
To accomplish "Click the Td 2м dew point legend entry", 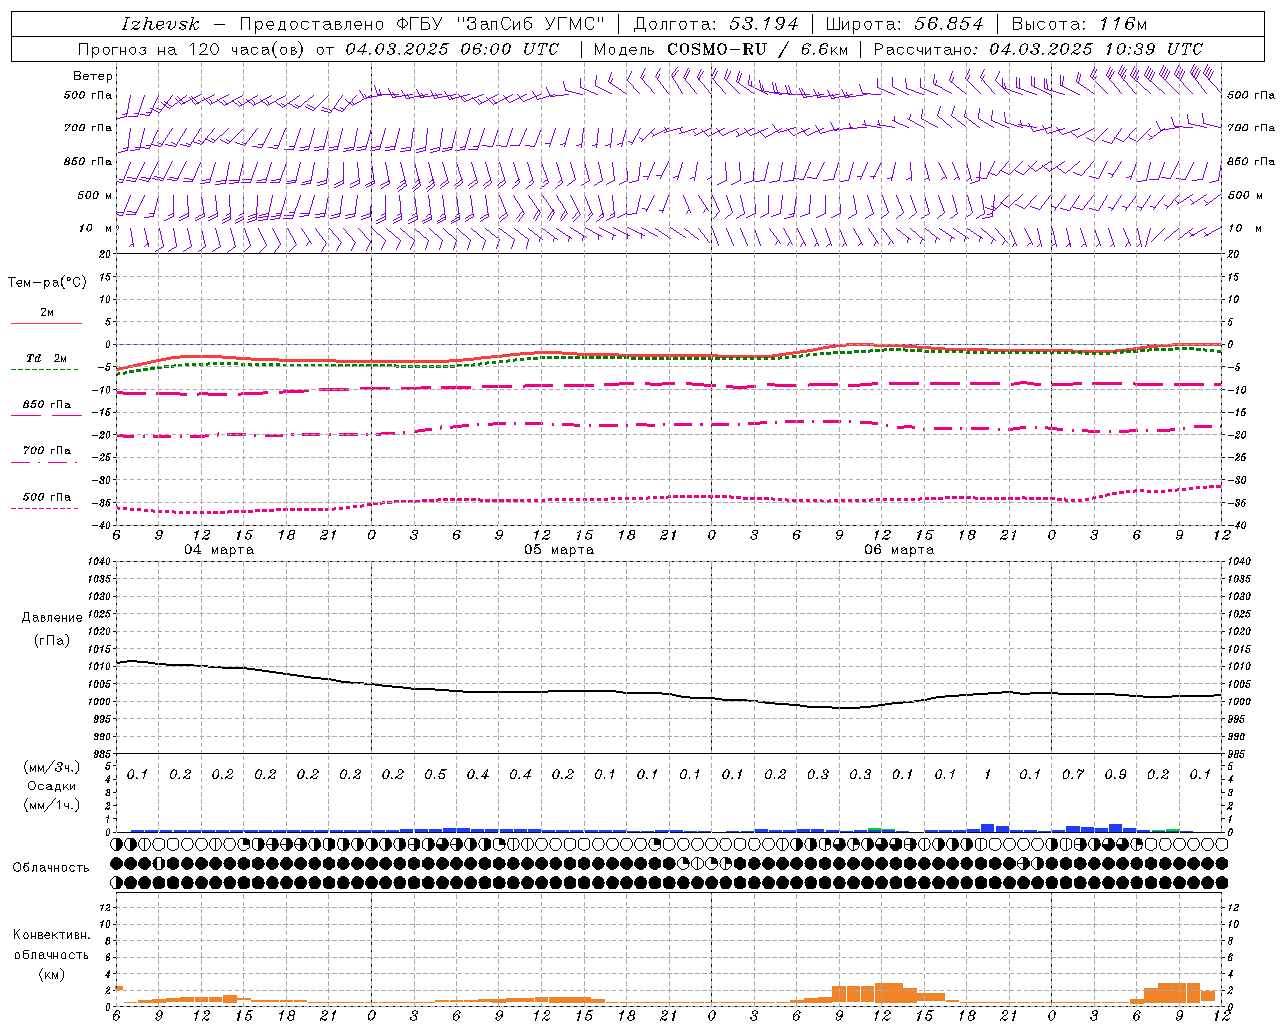I will tap(47, 358).
